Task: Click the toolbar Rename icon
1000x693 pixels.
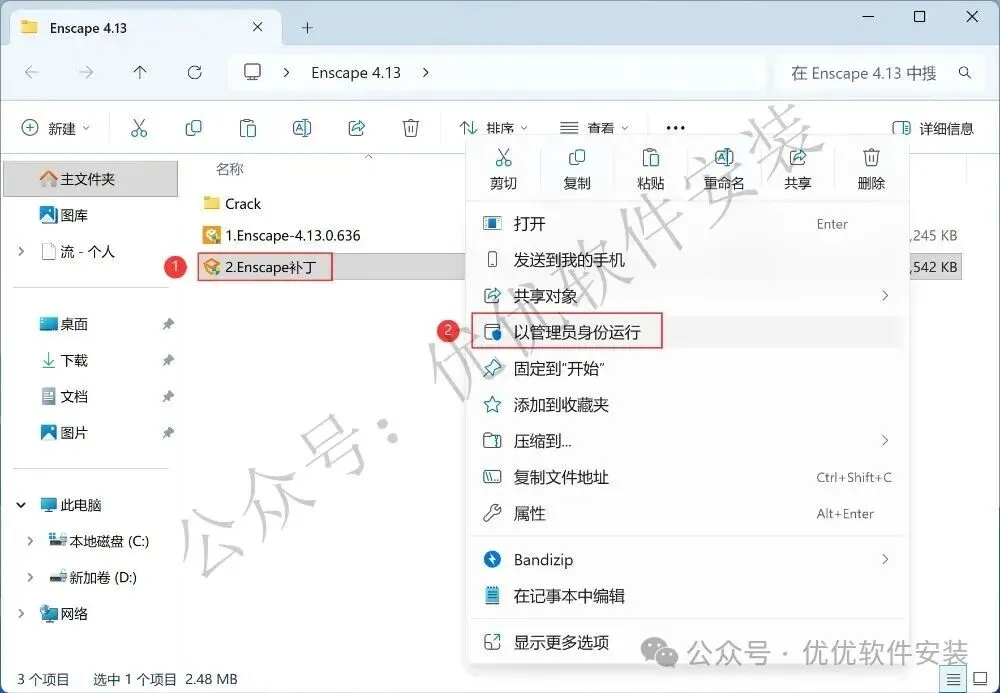Action: click(x=302, y=128)
